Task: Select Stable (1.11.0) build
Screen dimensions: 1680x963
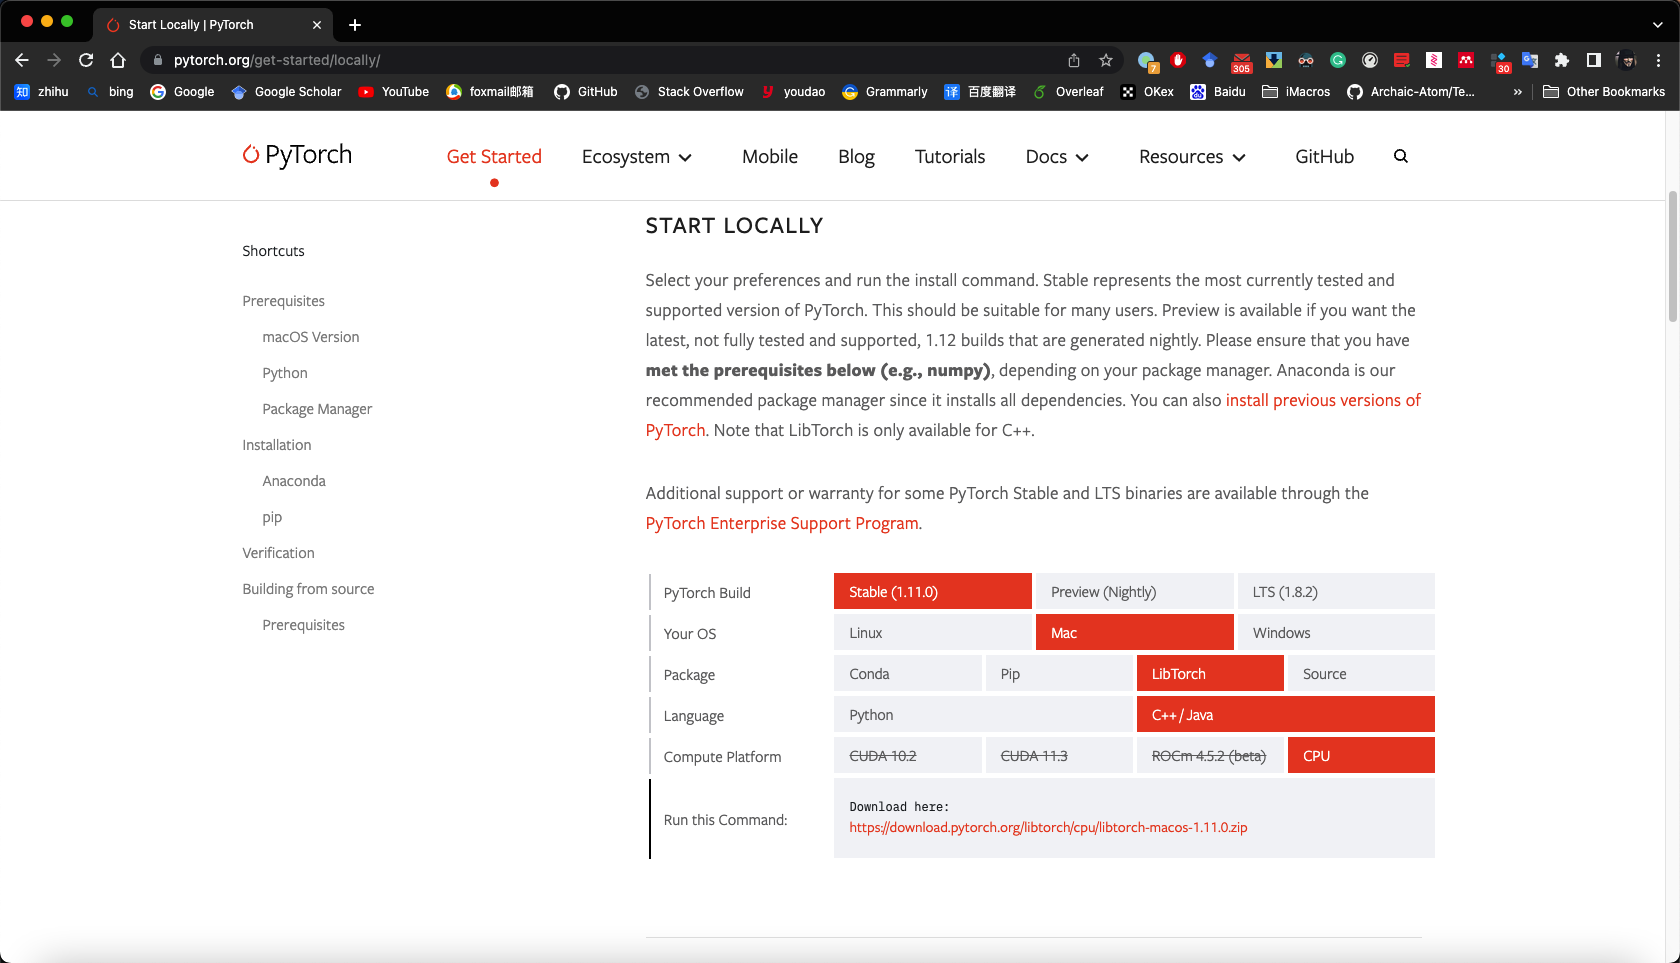Action: click(932, 591)
